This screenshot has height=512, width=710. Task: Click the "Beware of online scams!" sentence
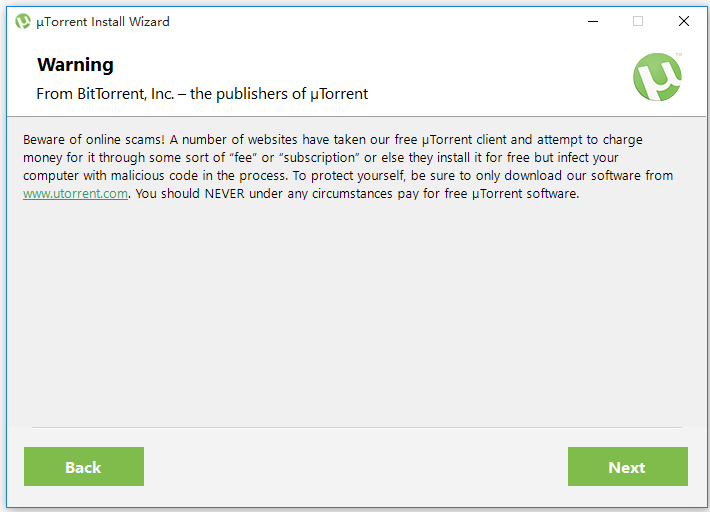94,139
